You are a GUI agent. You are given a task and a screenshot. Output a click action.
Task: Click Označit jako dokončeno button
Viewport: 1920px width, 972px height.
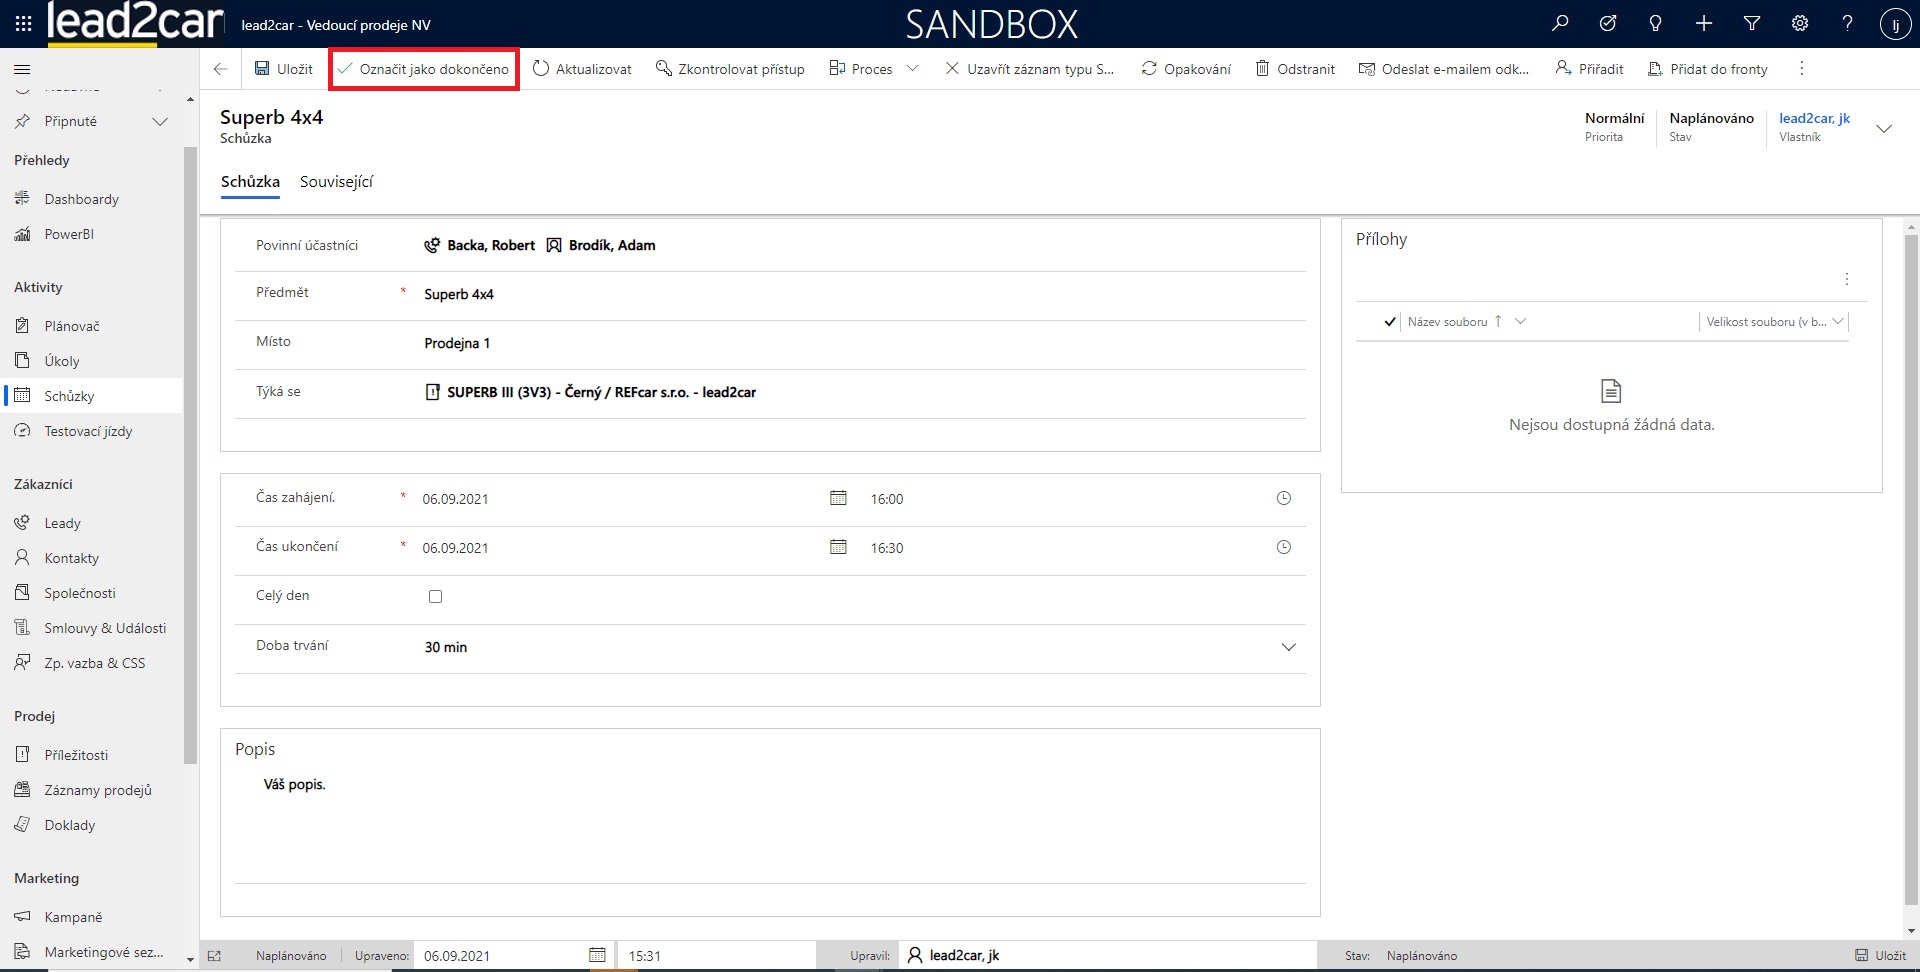(x=424, y=69)
